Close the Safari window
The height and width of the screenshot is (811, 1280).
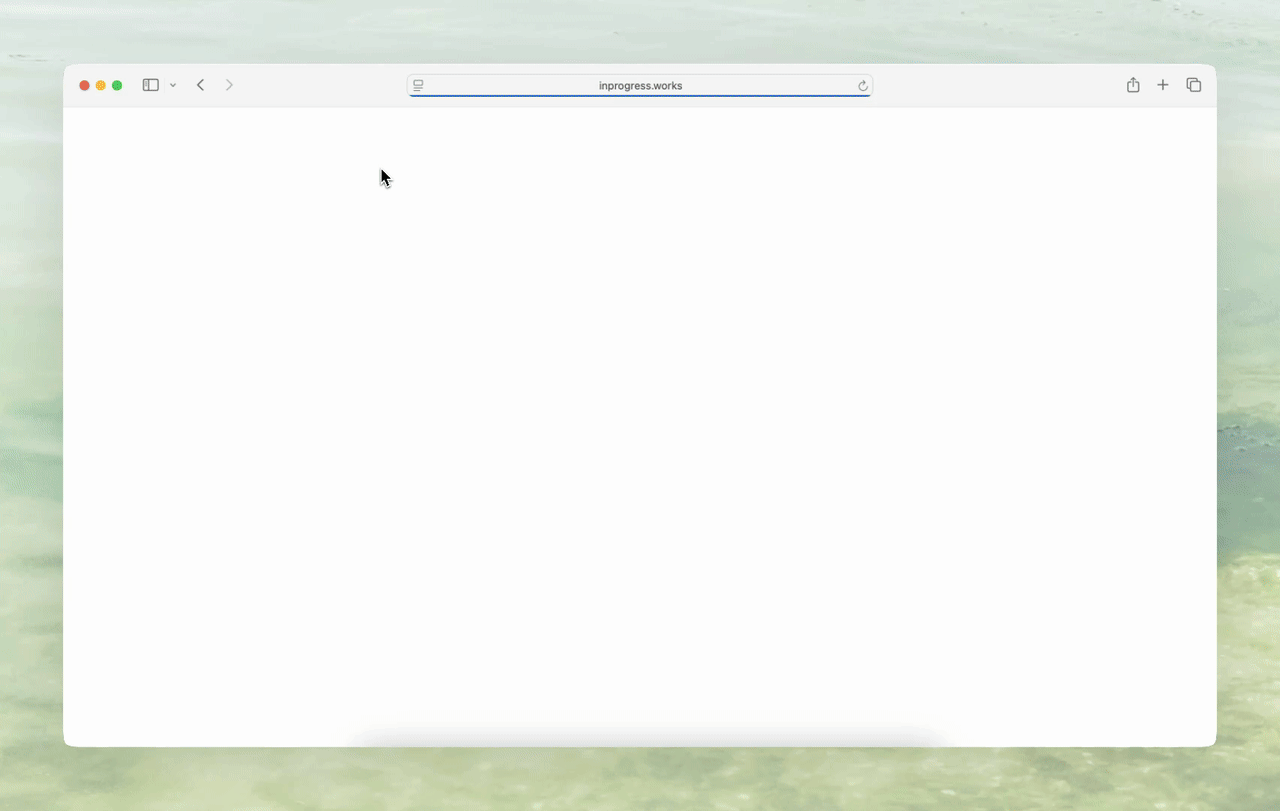pos(85,85)
